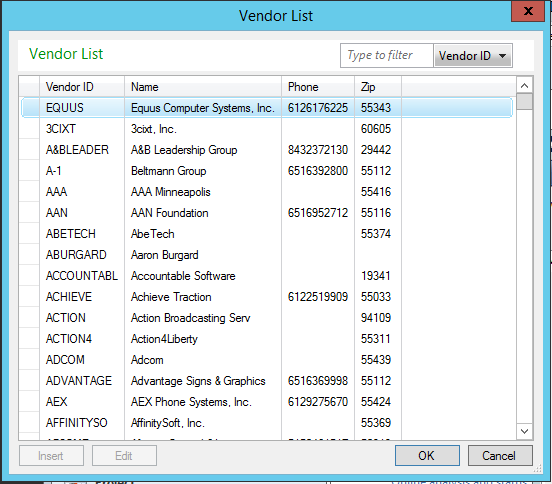
Task: Click zip code 55369
Action: [x=376, y=423]
